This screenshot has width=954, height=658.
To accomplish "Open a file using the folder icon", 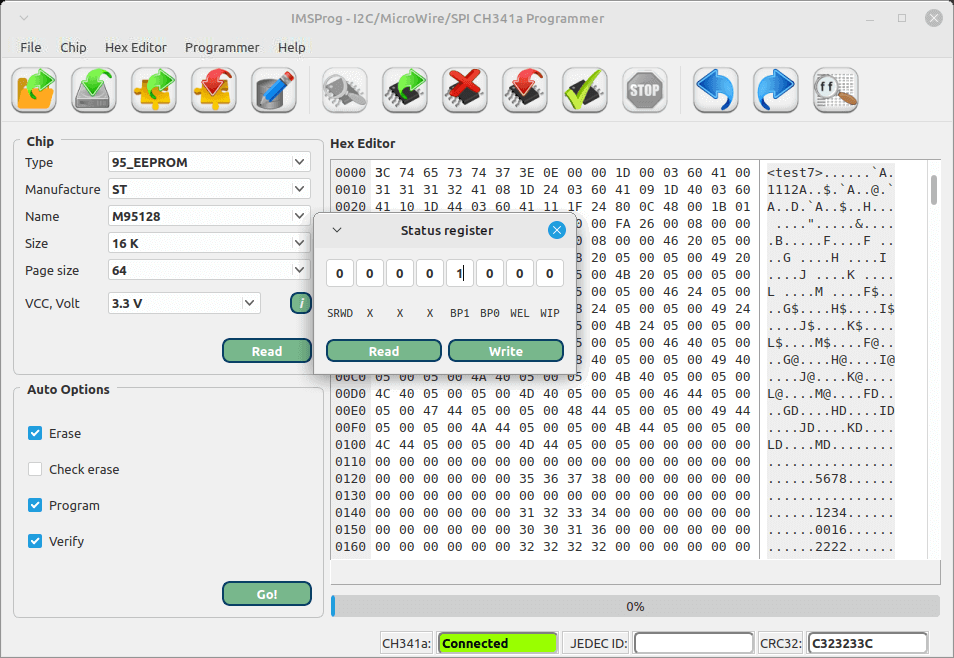I will pyautogui.click(x=35, y=90).
